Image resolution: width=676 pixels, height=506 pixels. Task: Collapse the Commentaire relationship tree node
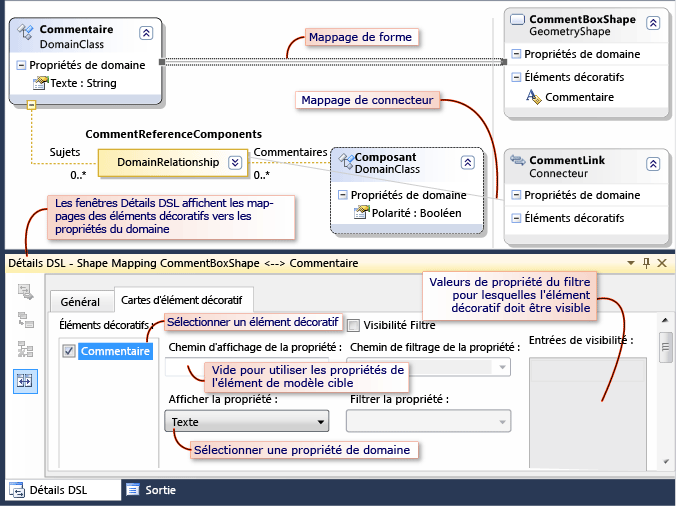[x=31, y=105]
